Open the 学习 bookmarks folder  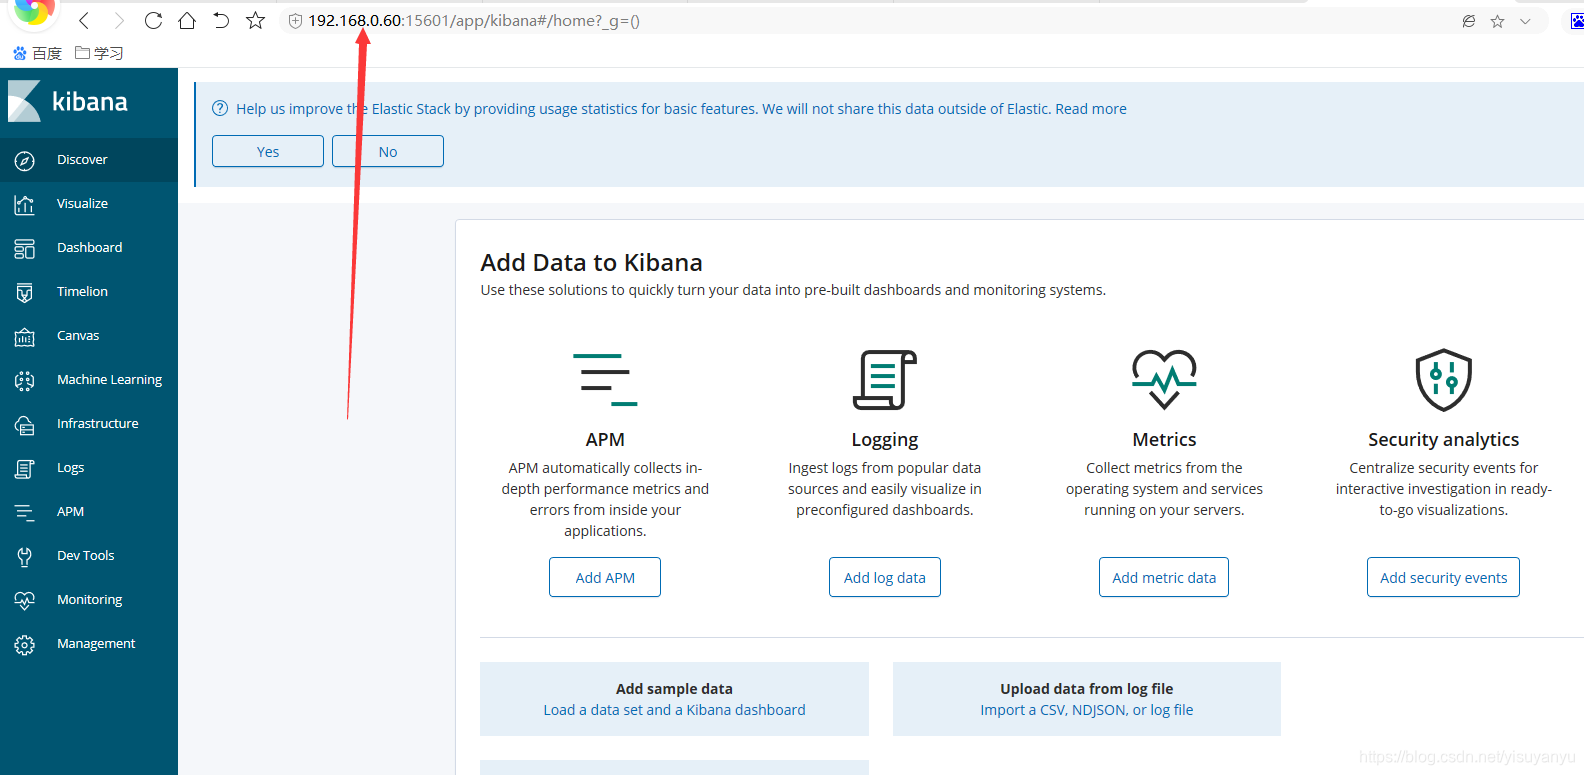[x=99, y=53]
